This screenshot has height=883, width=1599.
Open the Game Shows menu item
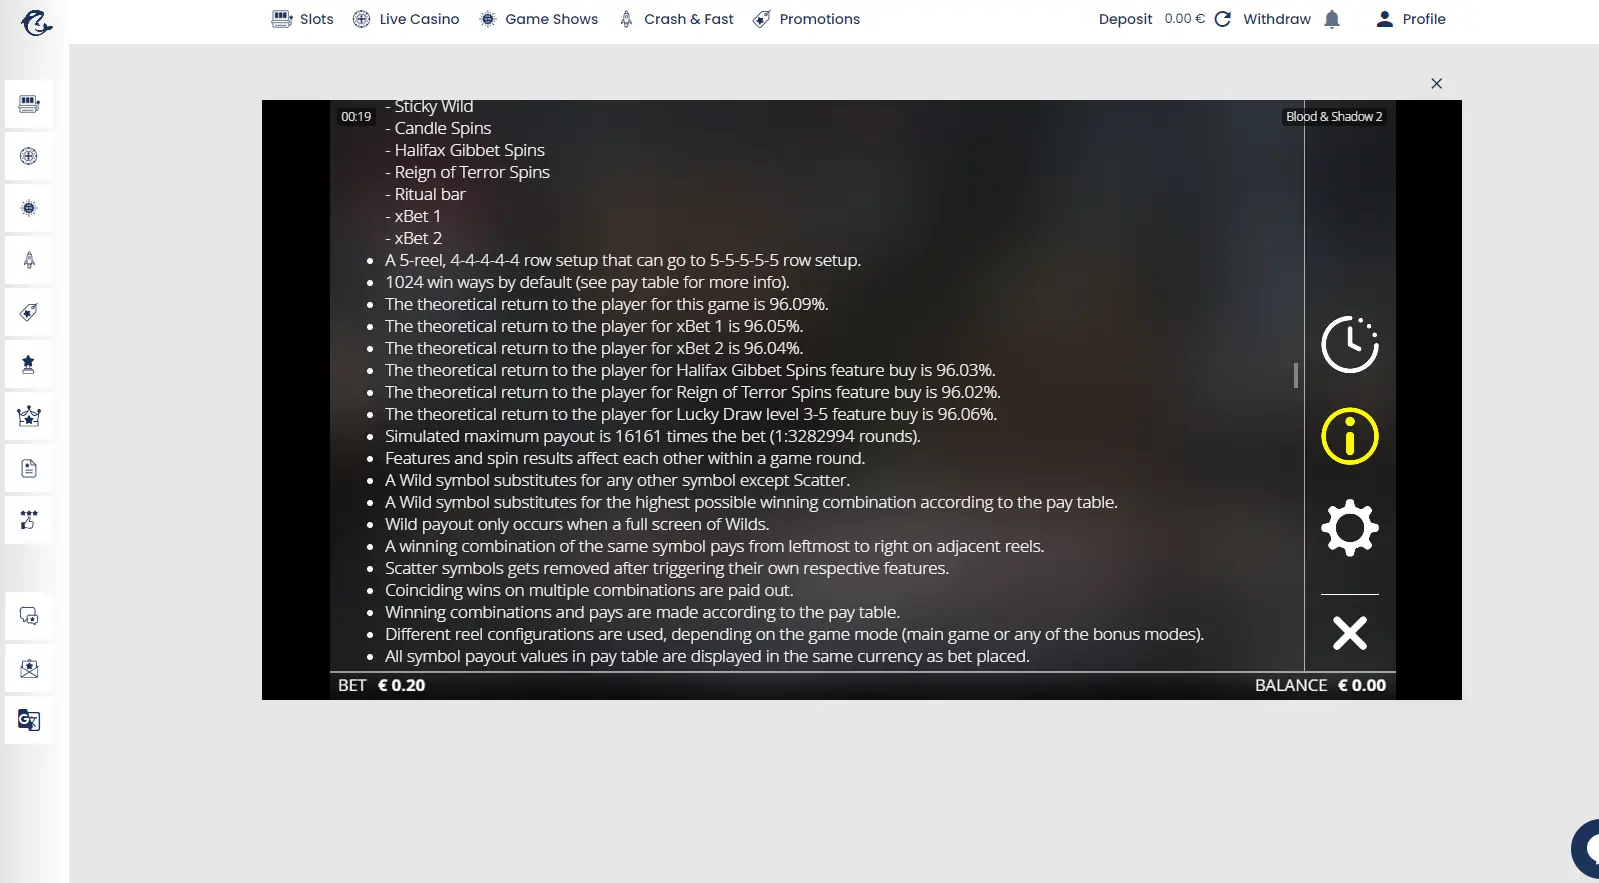point(538,19)
